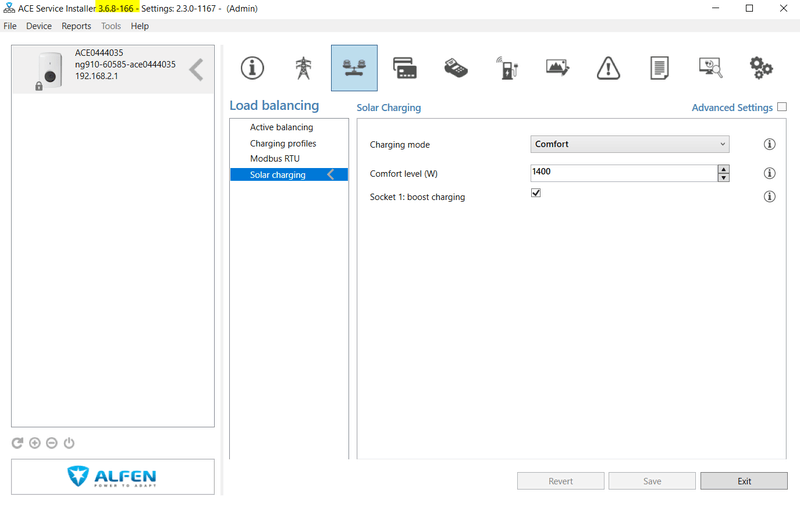Click the Advanced Settings label

[x=732, y=108]
